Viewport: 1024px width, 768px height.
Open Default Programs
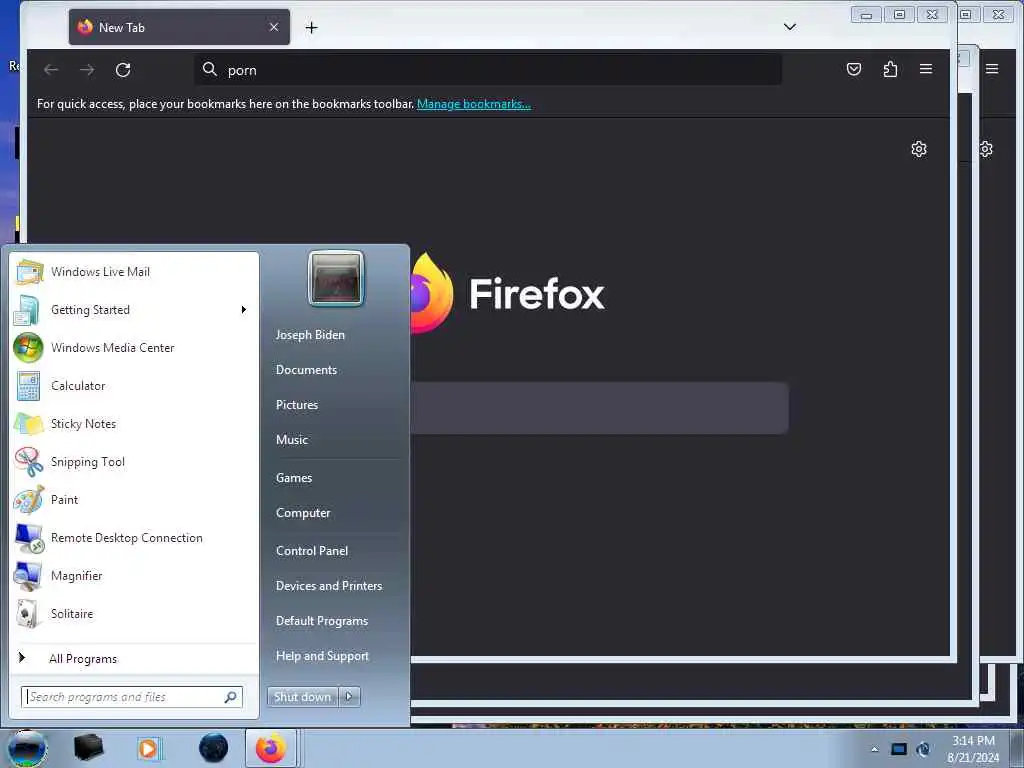322,621
